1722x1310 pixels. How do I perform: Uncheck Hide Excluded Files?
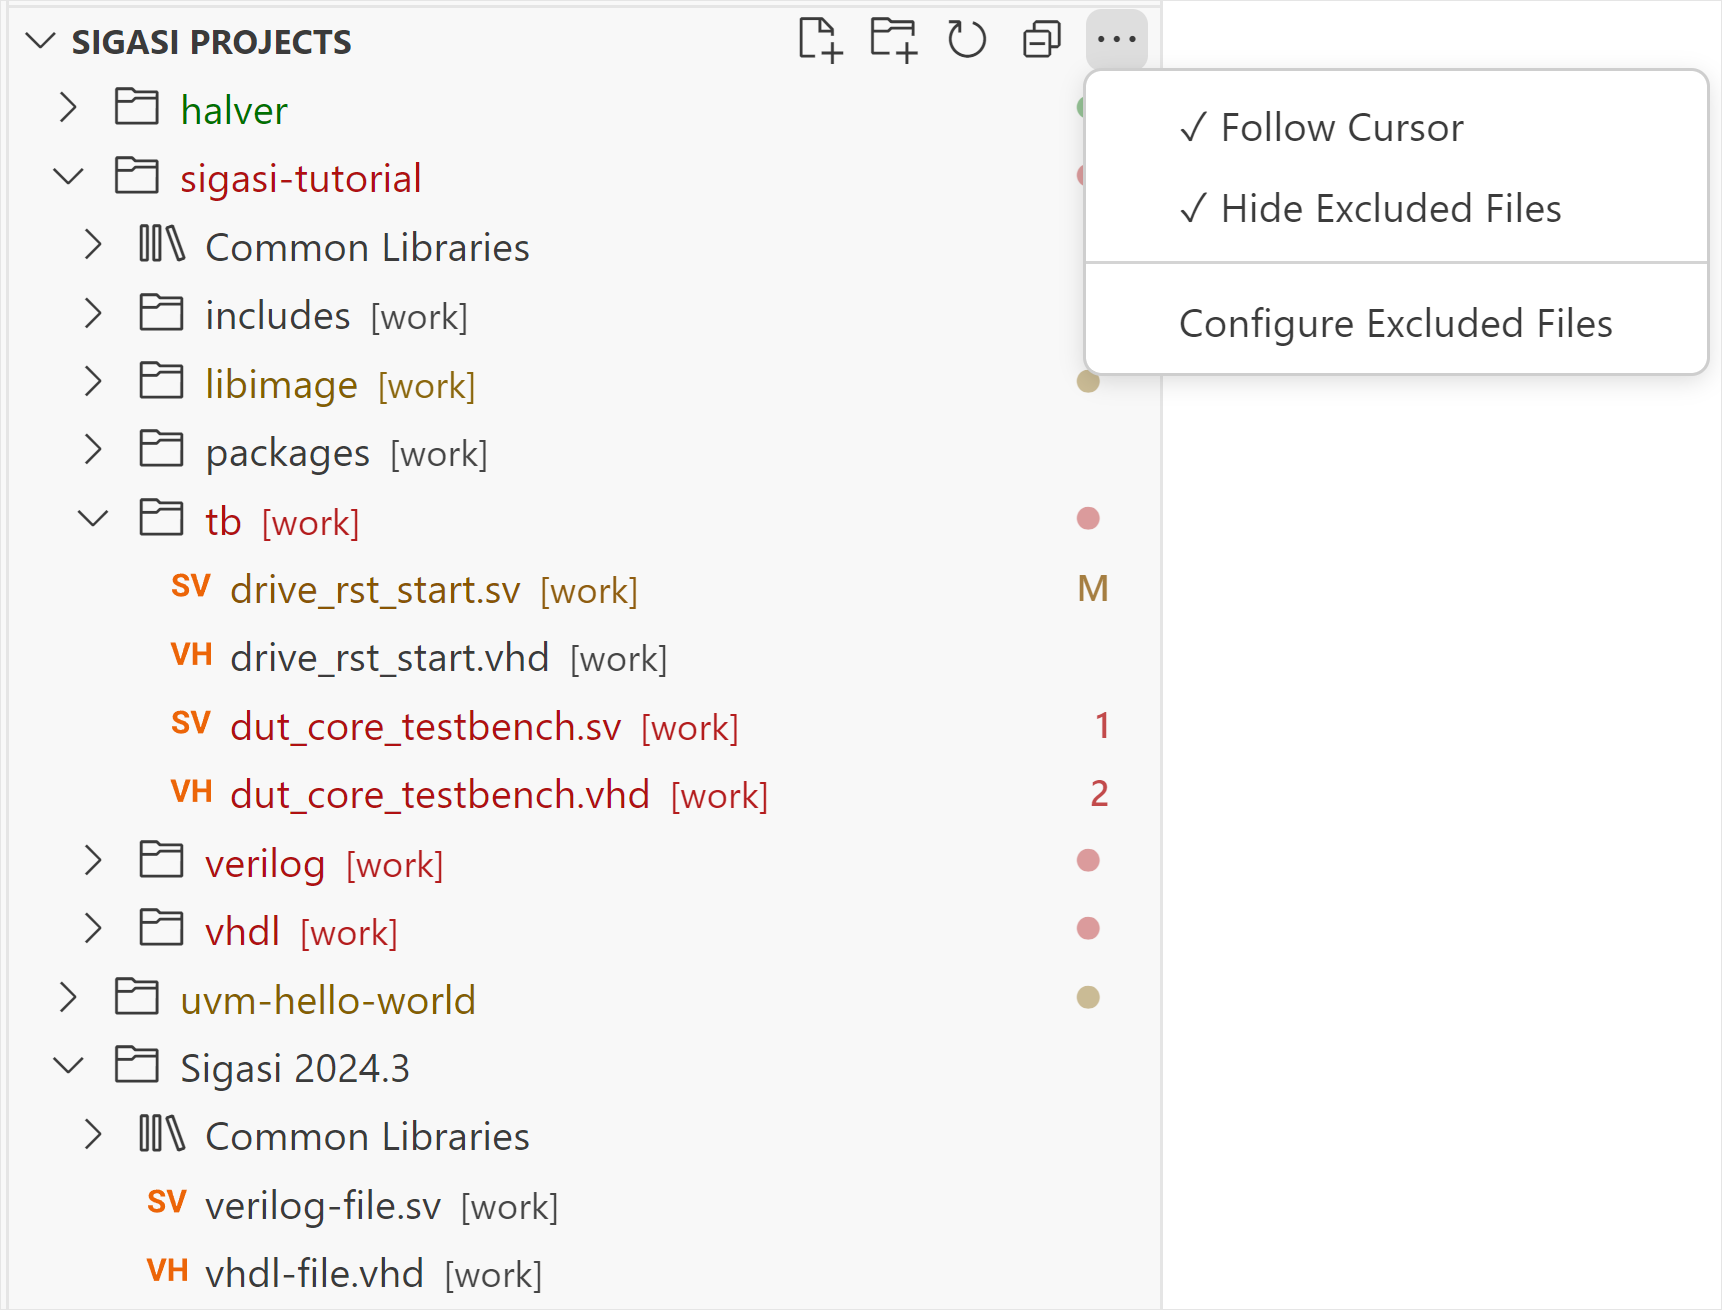point(1390,209)
